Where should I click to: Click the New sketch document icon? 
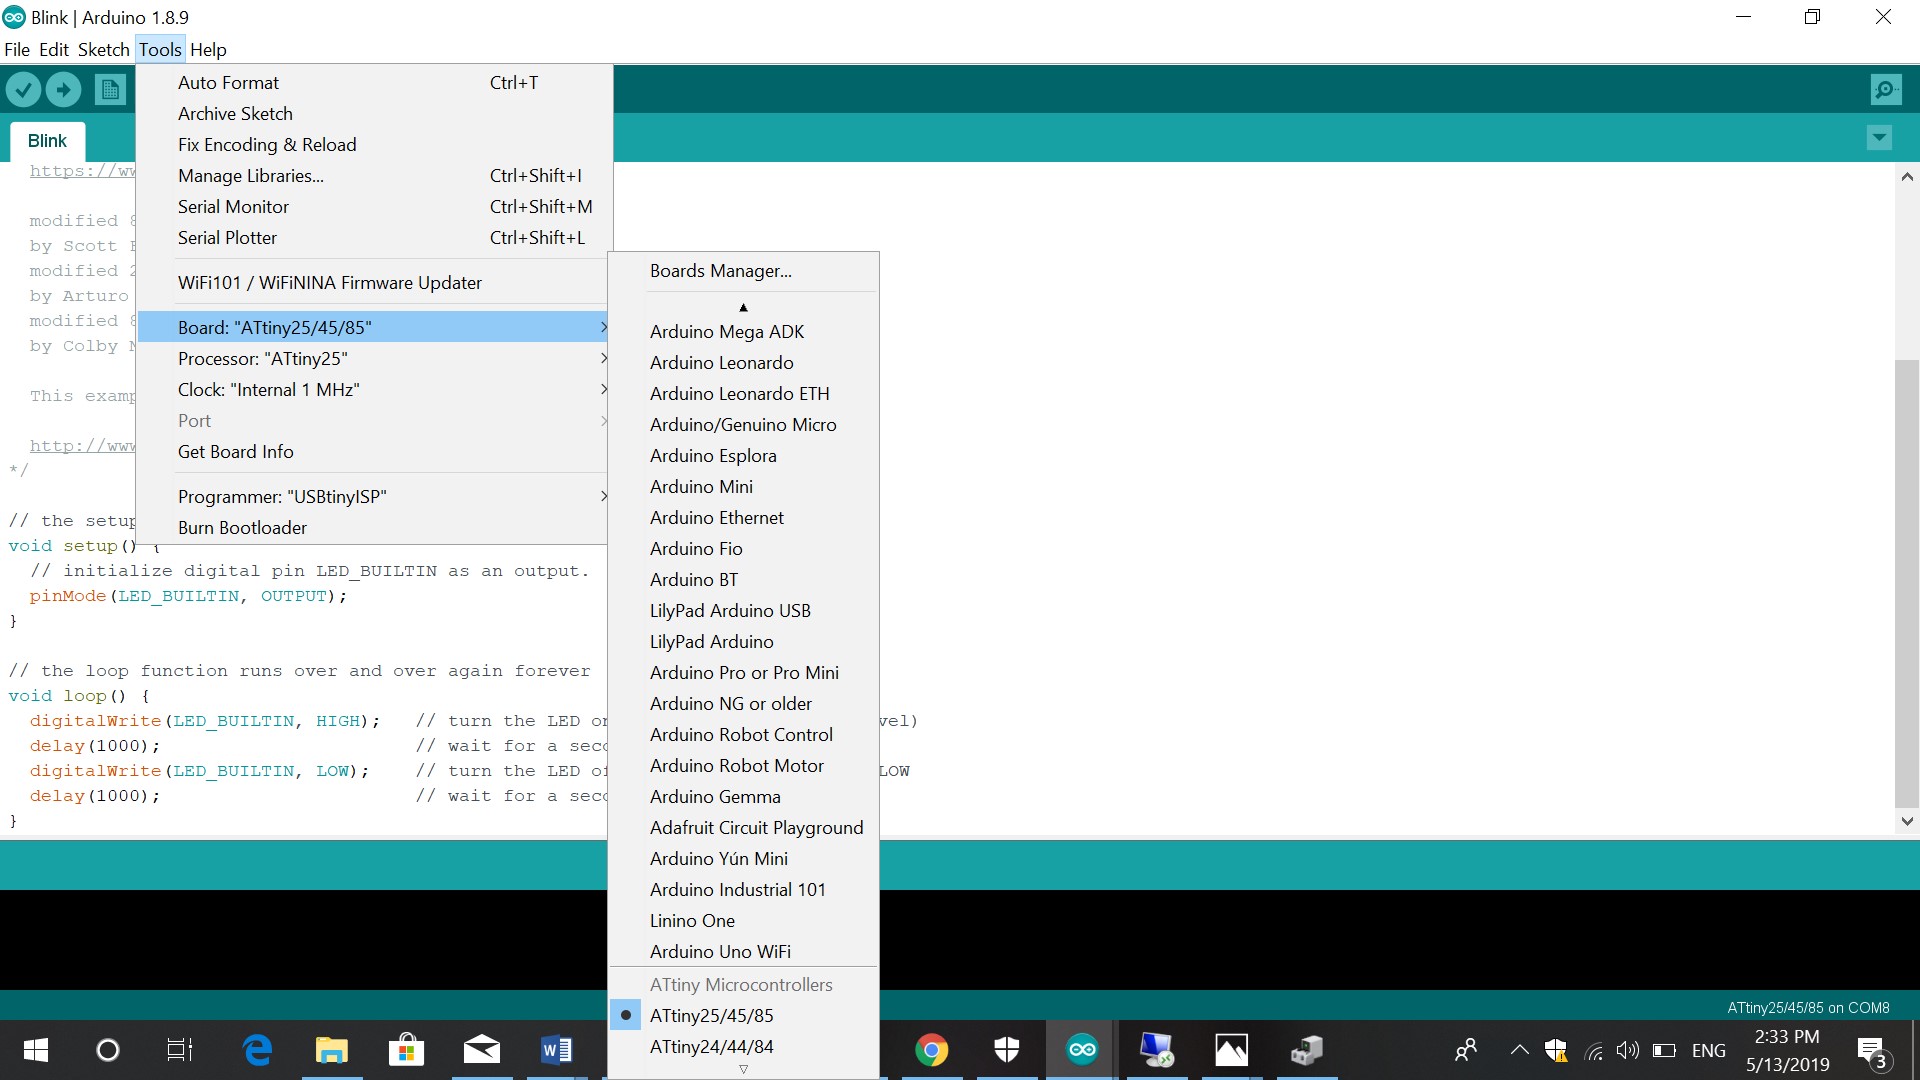tap(110, 90)
